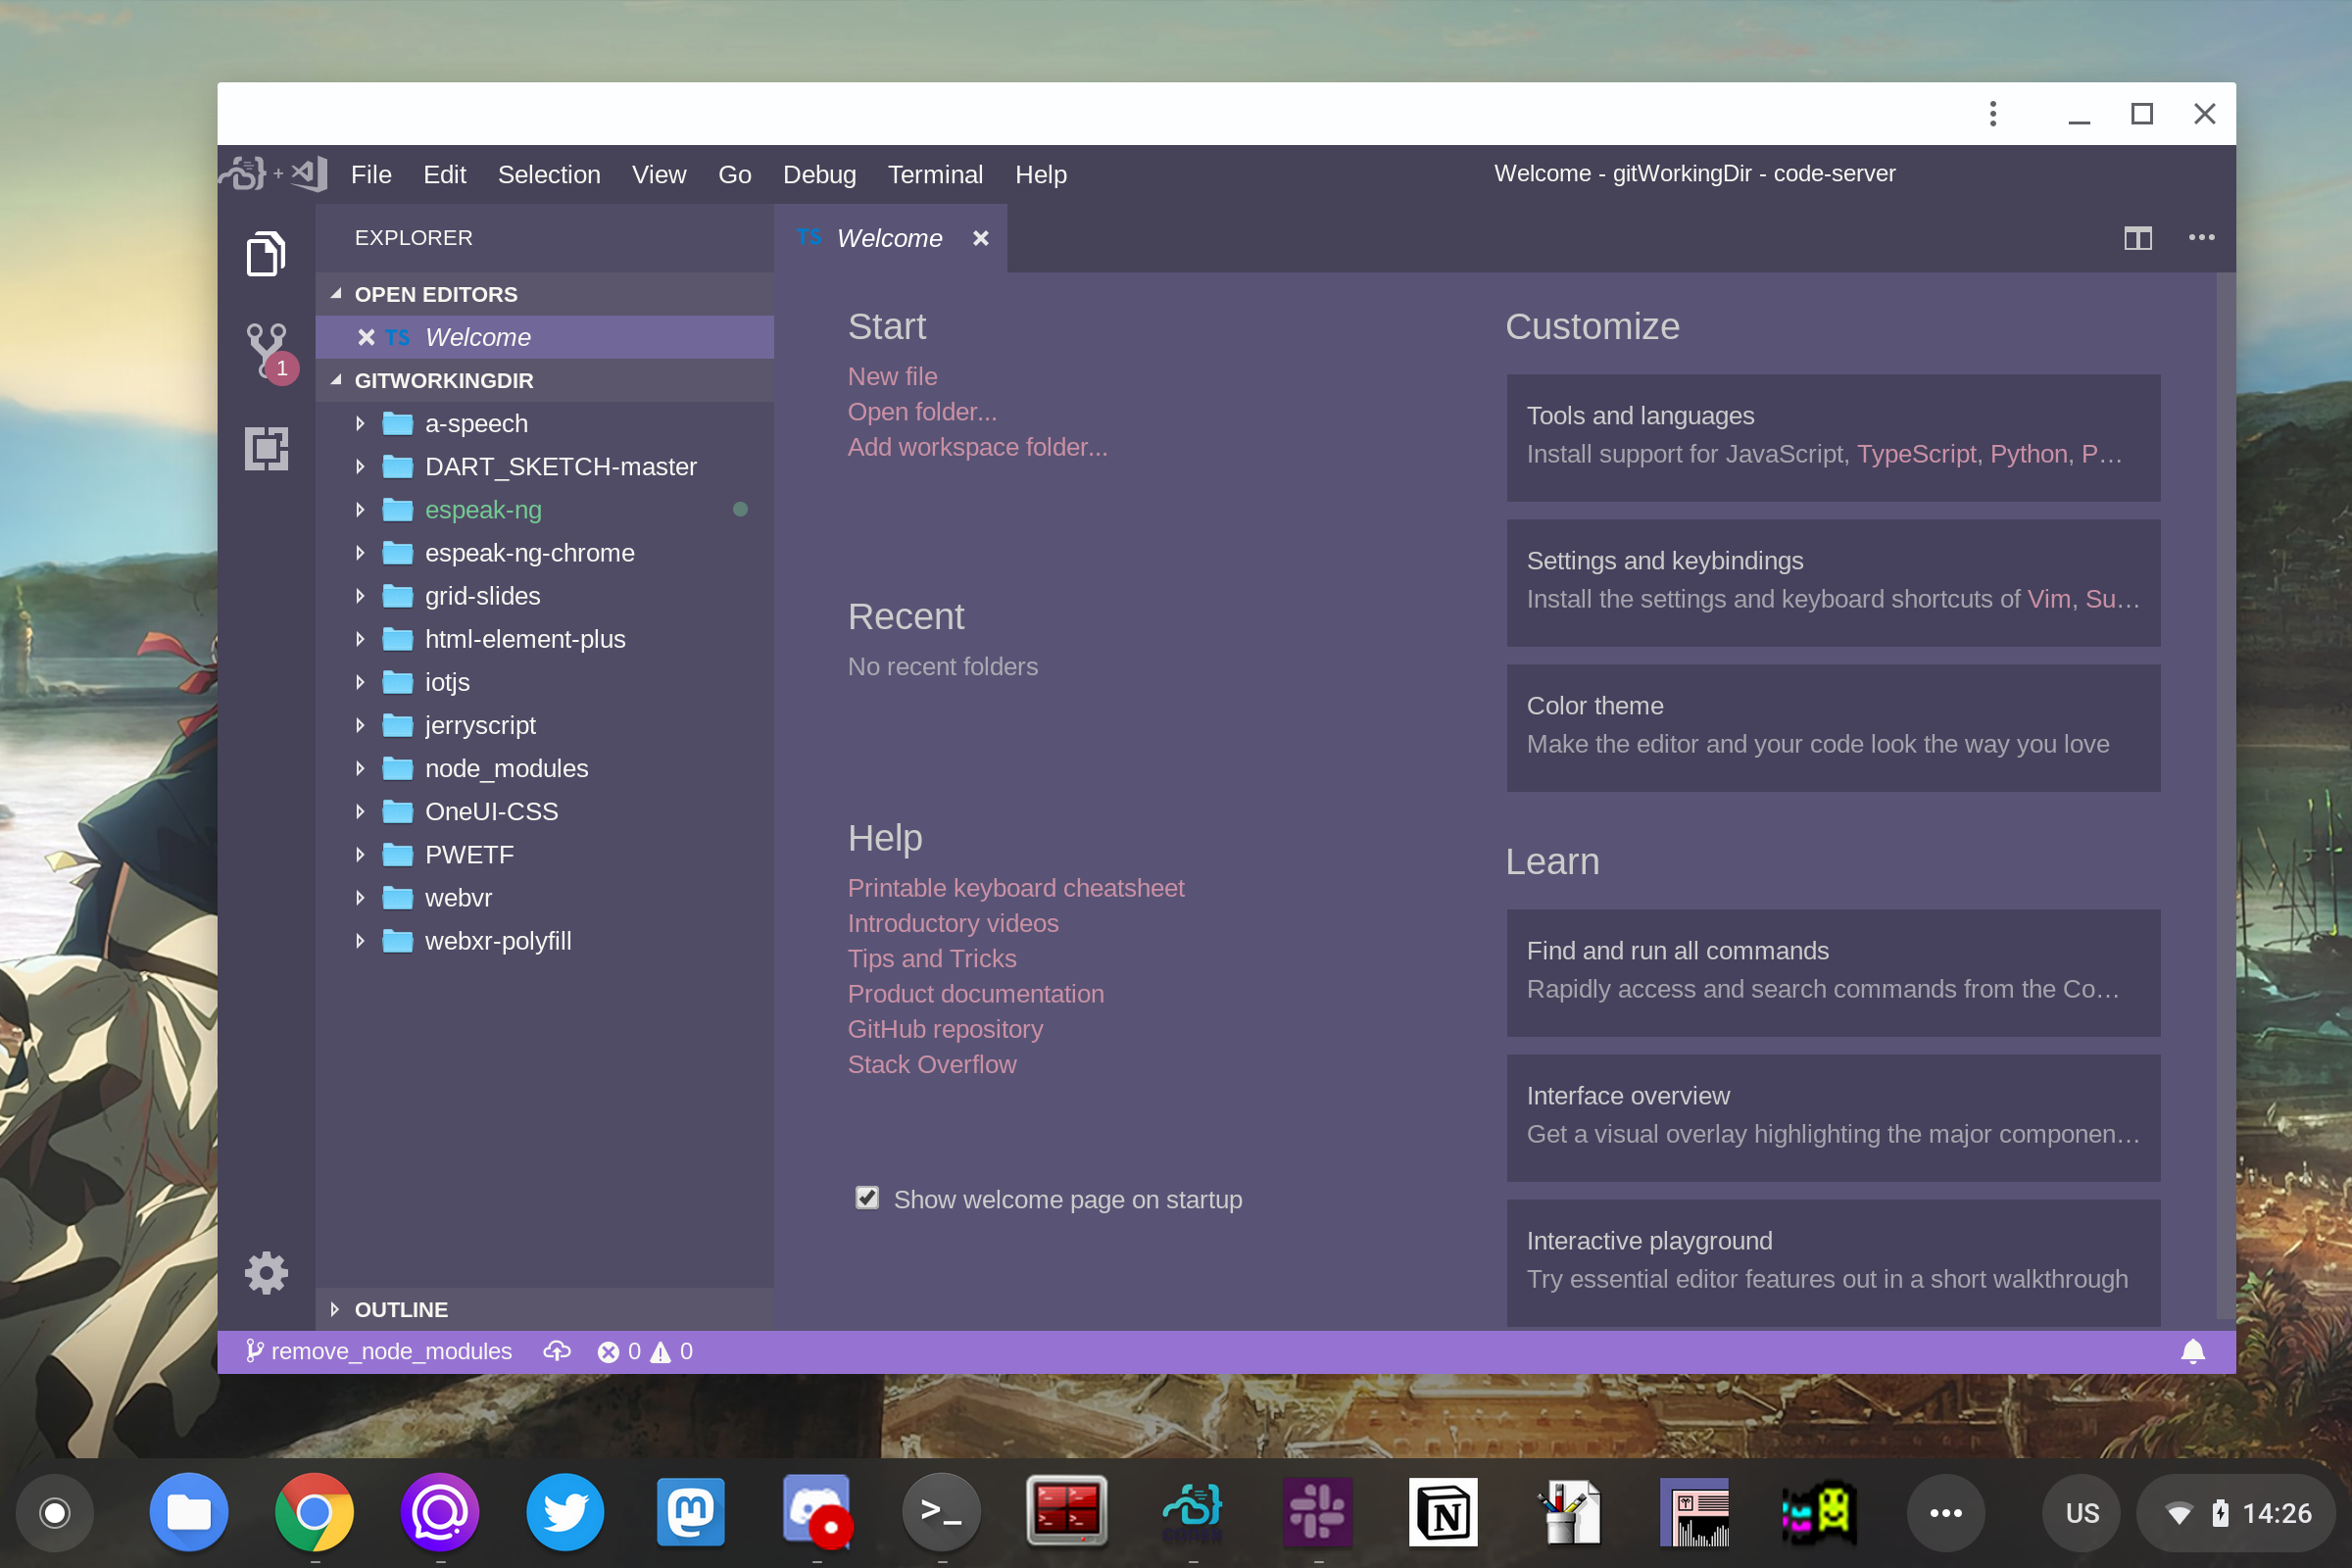Open the Extensions view icon
Image resolution: width=2352 pixels, height=1568 pixels.
[x=266, y=448]
